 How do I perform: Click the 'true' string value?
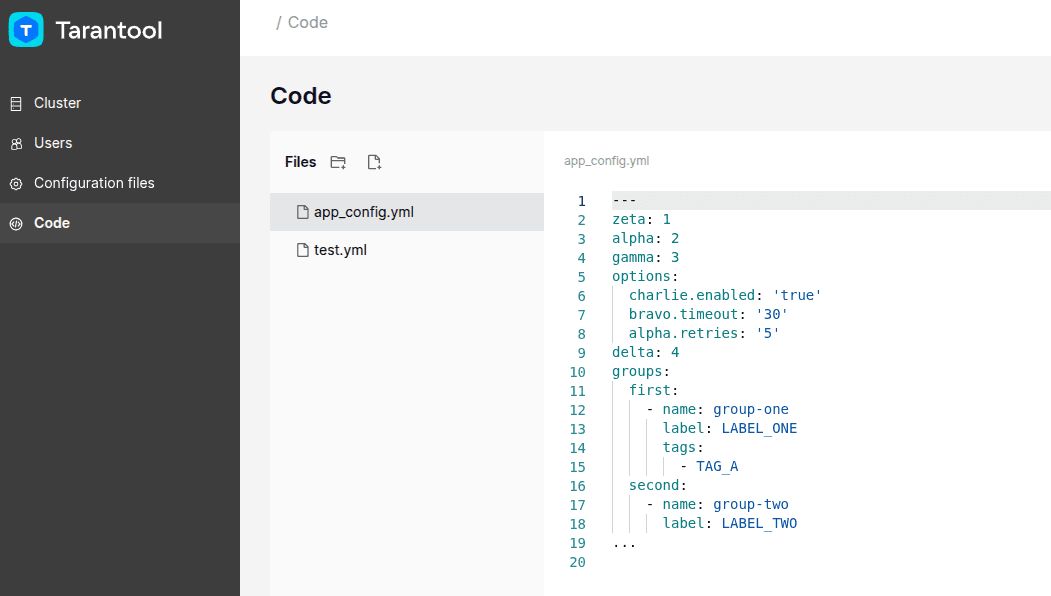point(797,296)
